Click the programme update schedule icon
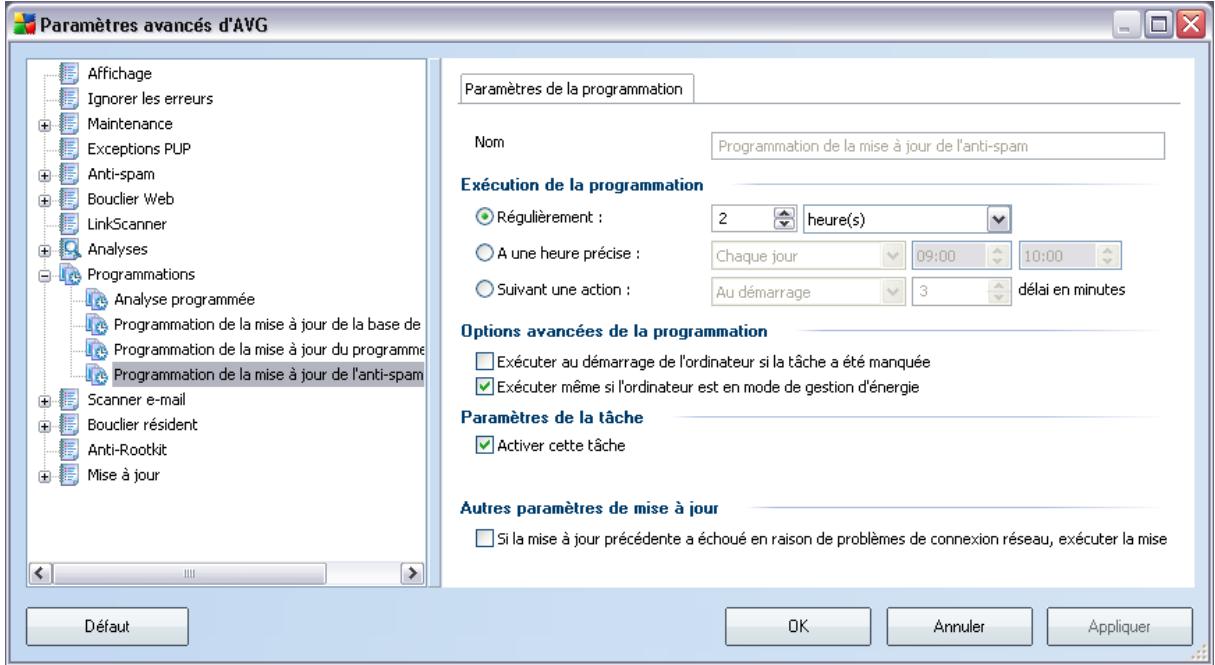Image resolution: width=1215 pixels, height=665 pixels. click(95, 349)
